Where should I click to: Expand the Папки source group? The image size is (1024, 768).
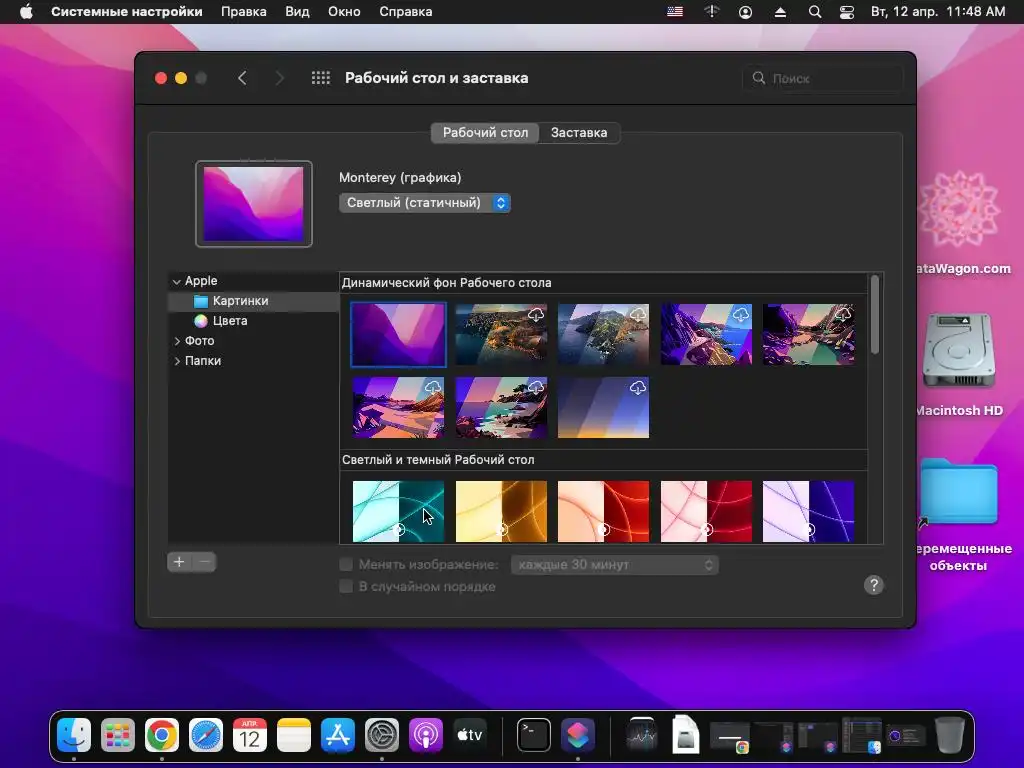click(x=177, y=361)
